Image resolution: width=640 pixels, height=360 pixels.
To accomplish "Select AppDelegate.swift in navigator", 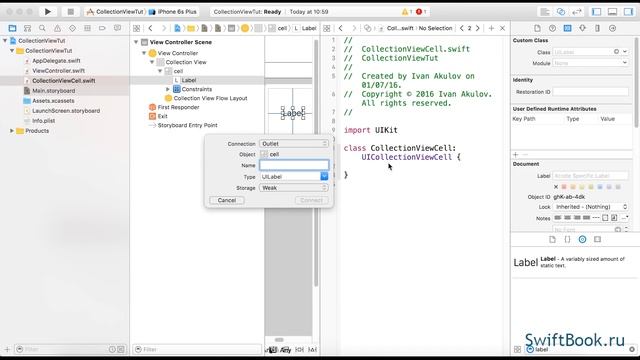I will [56, 61].
